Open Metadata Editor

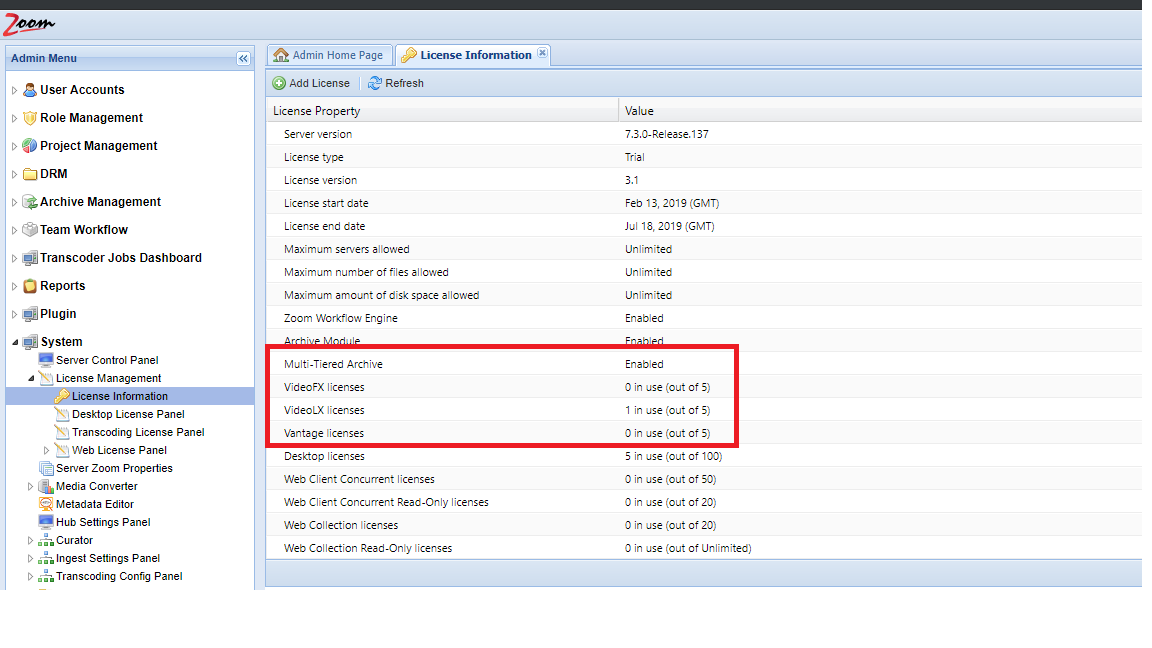(x=95, y=504)
